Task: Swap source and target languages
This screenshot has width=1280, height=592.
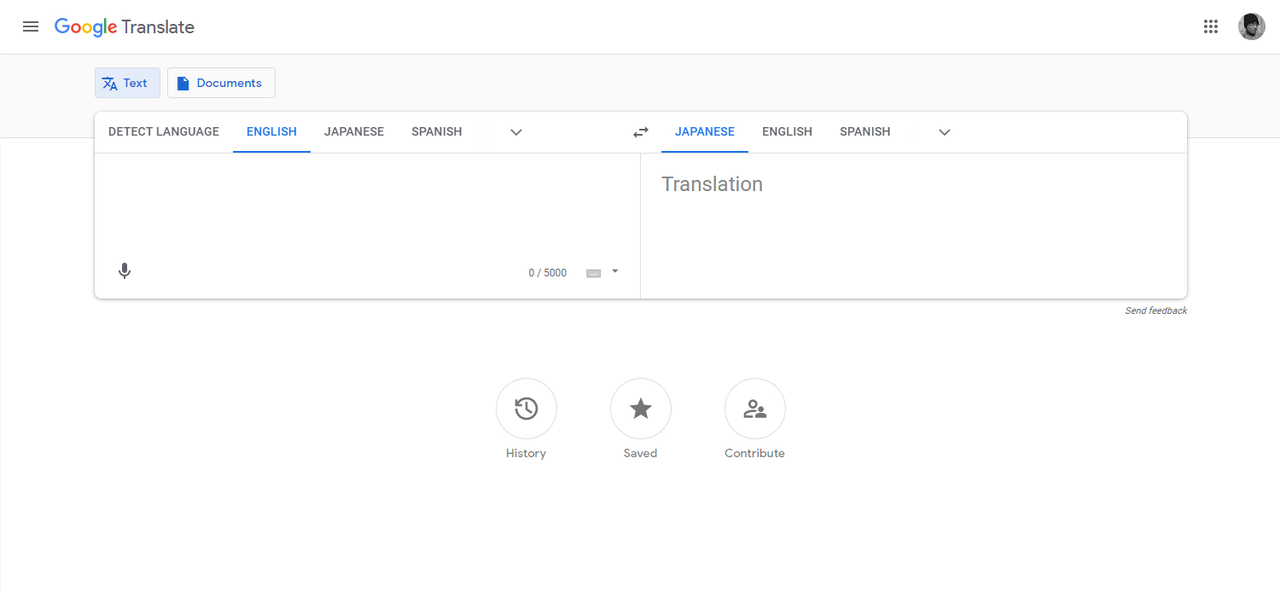Action: point(641,132)
